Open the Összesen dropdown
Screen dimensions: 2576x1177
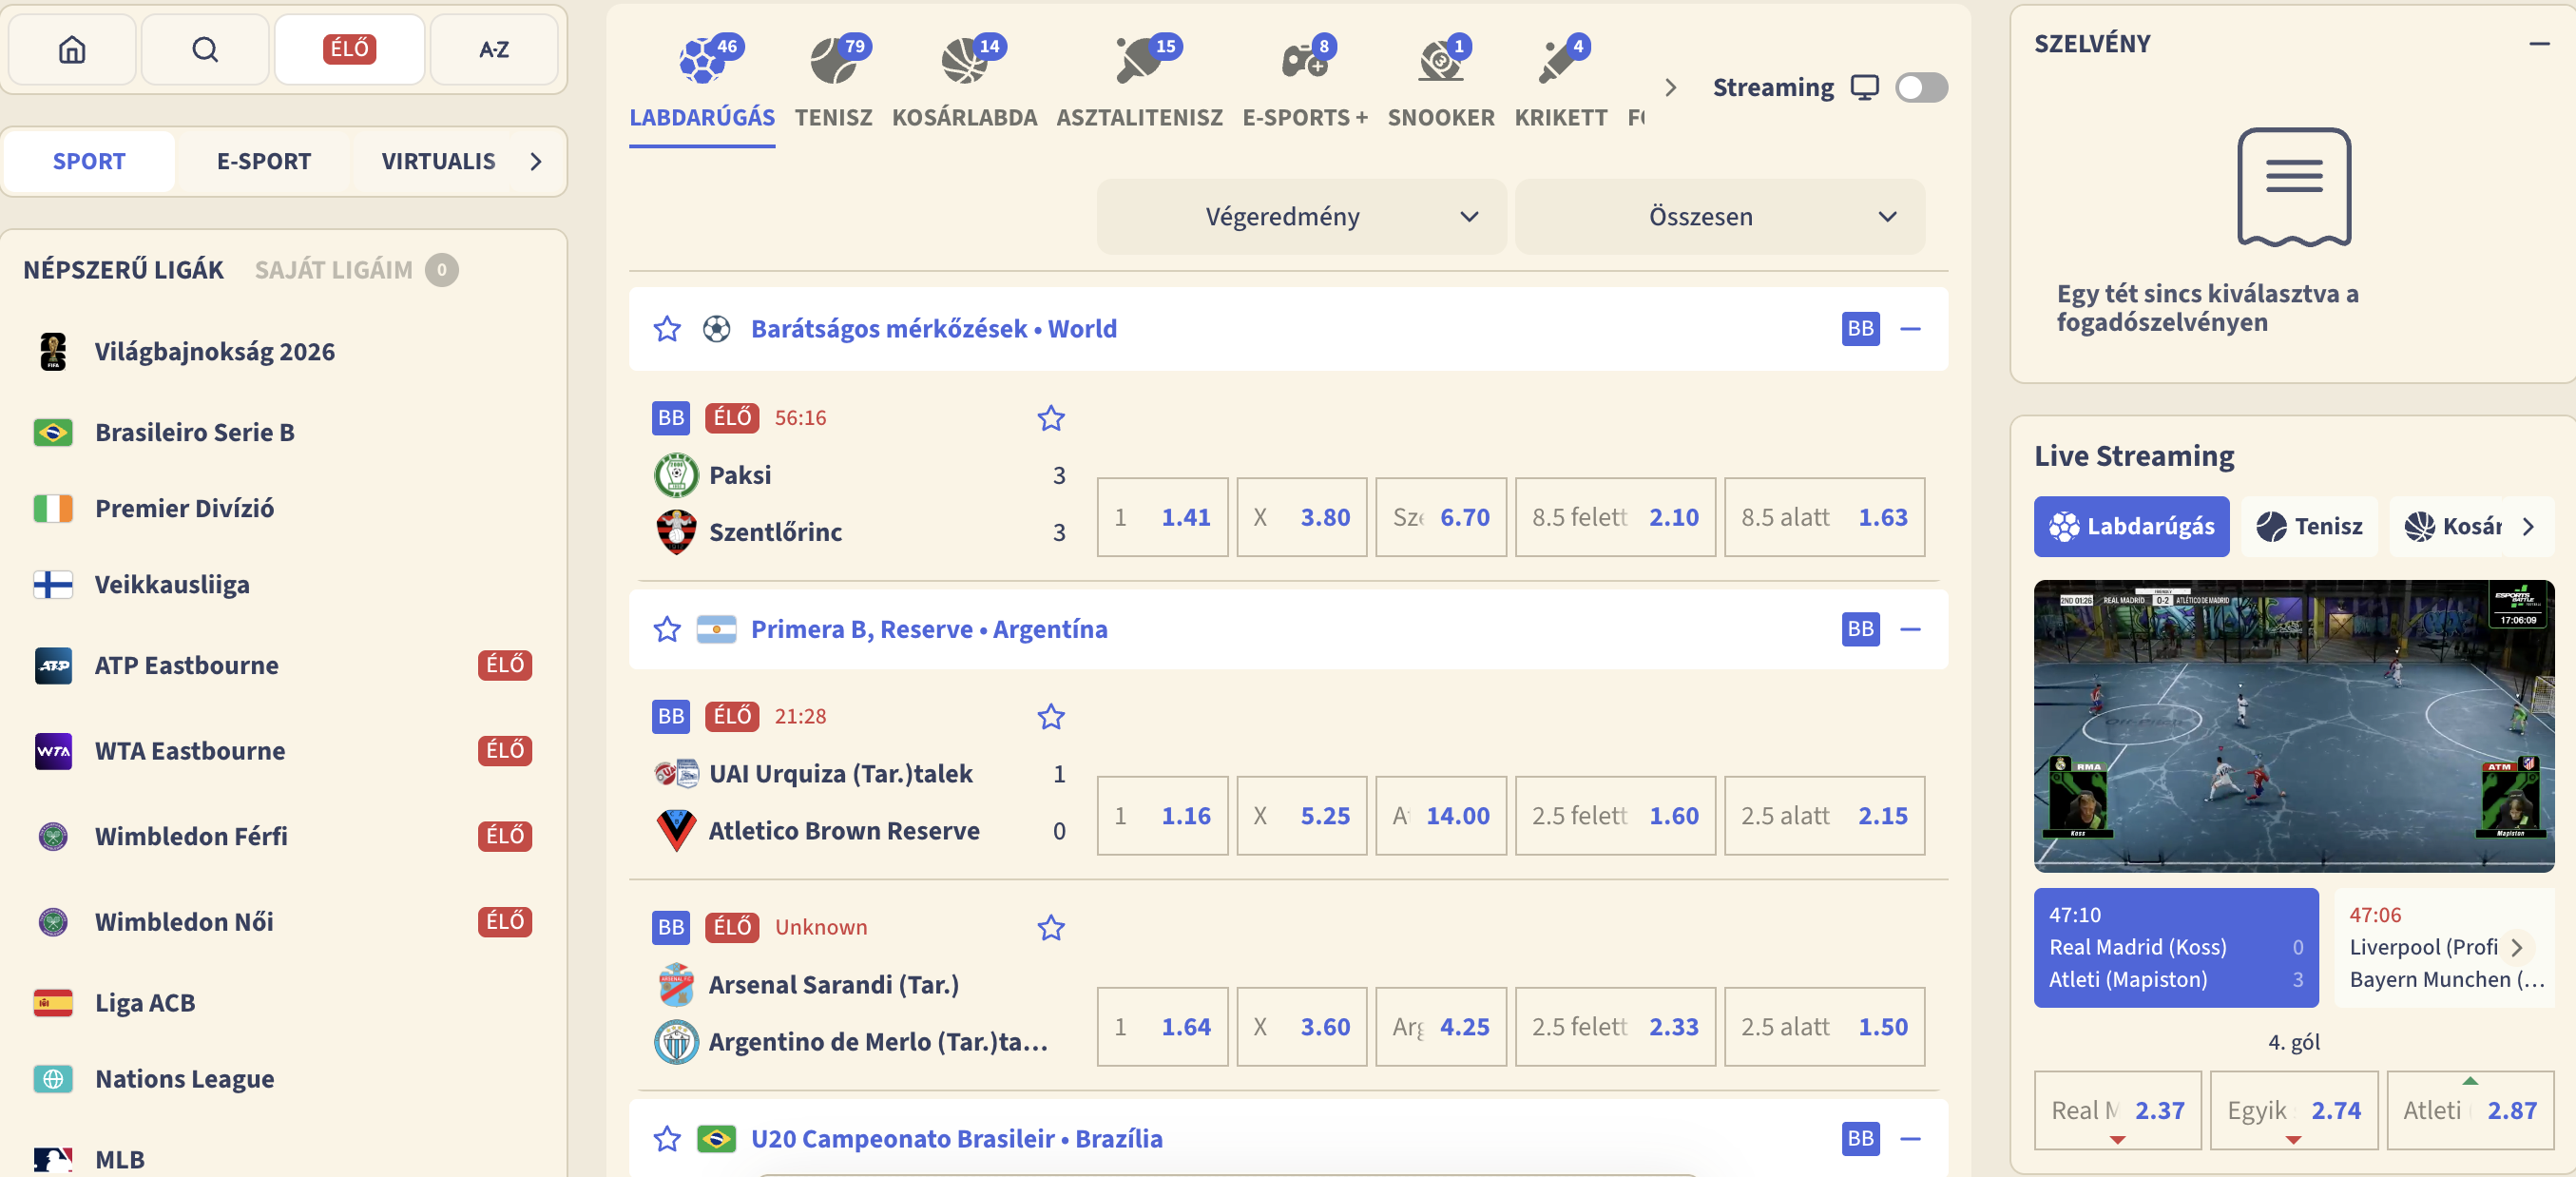click(x=1719, y=217)
